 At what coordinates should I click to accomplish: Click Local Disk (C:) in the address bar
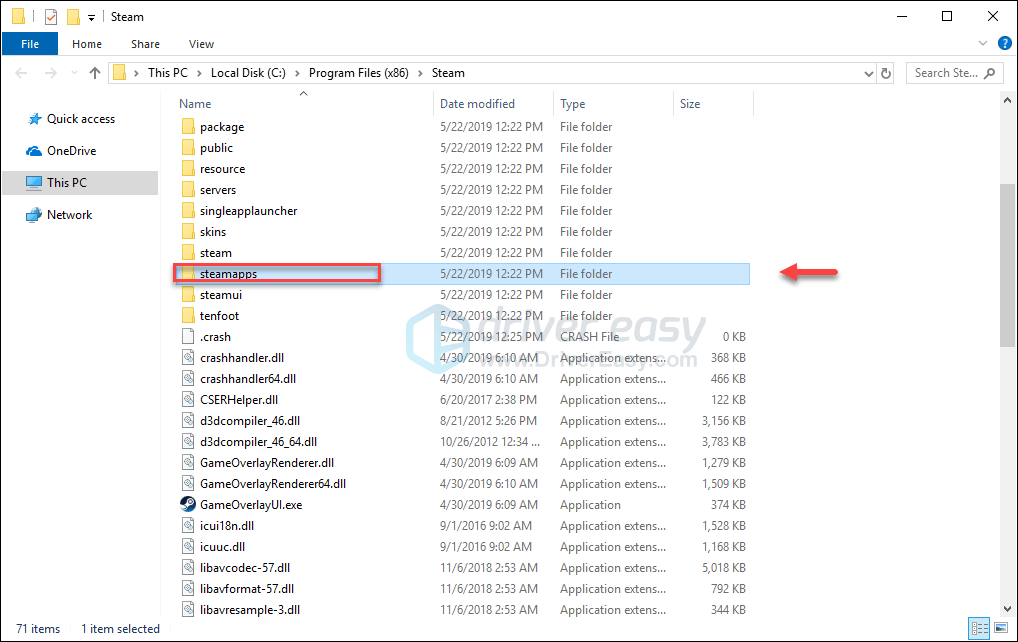[x=248, y=73]
